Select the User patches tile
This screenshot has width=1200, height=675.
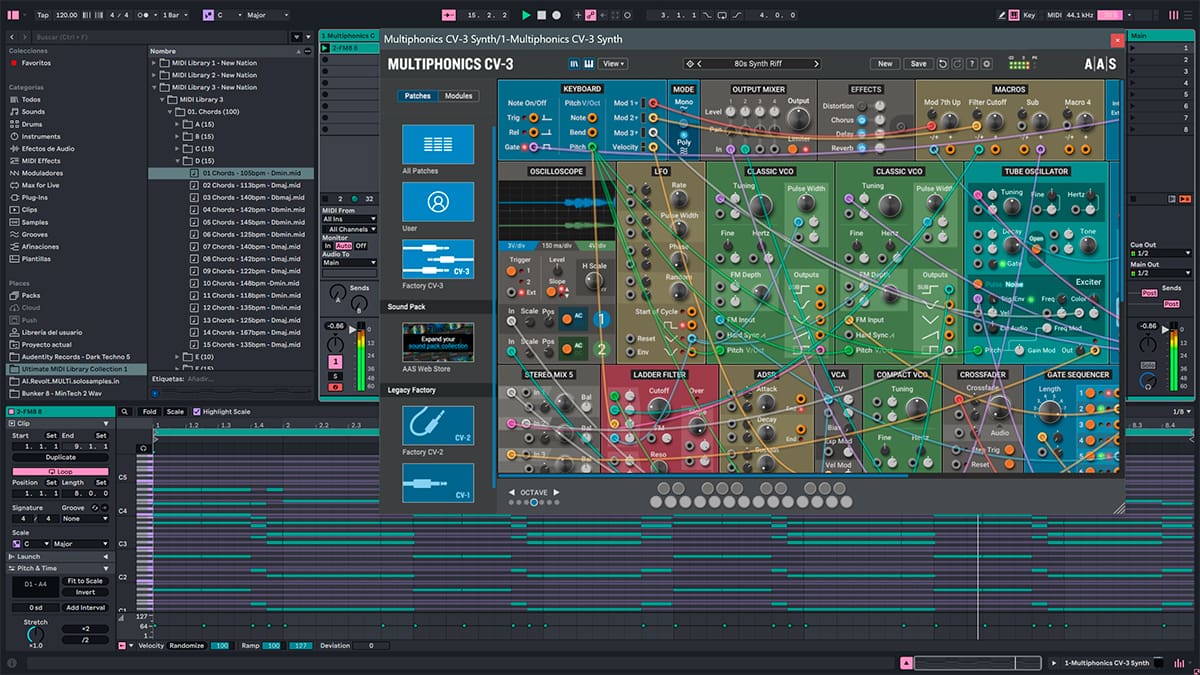(x=438, y=201)
